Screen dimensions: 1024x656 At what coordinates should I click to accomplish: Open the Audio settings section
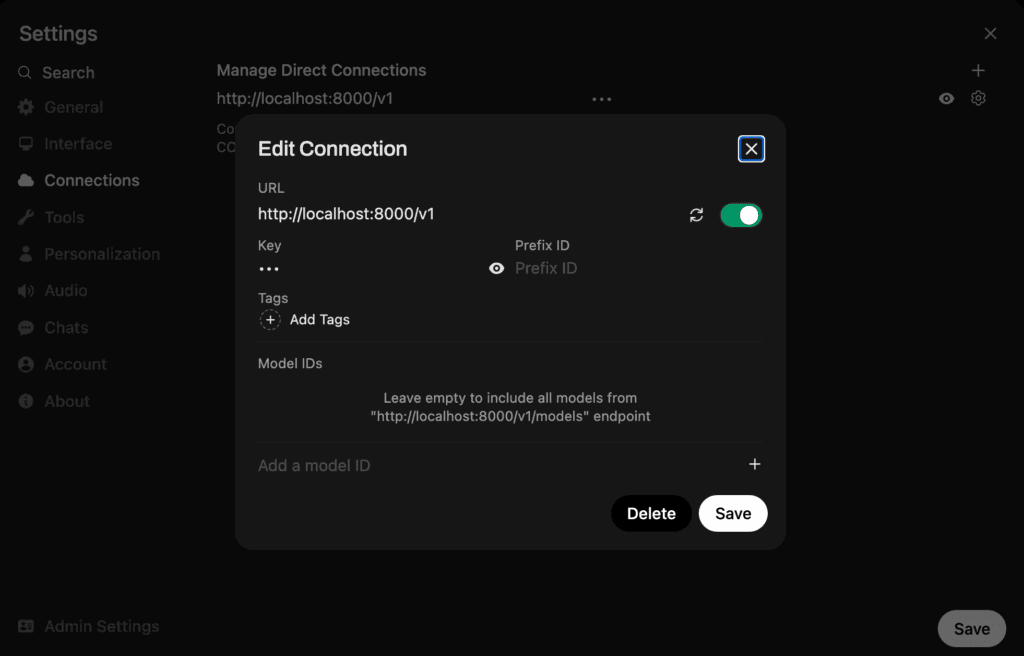(x=53, y=291)
